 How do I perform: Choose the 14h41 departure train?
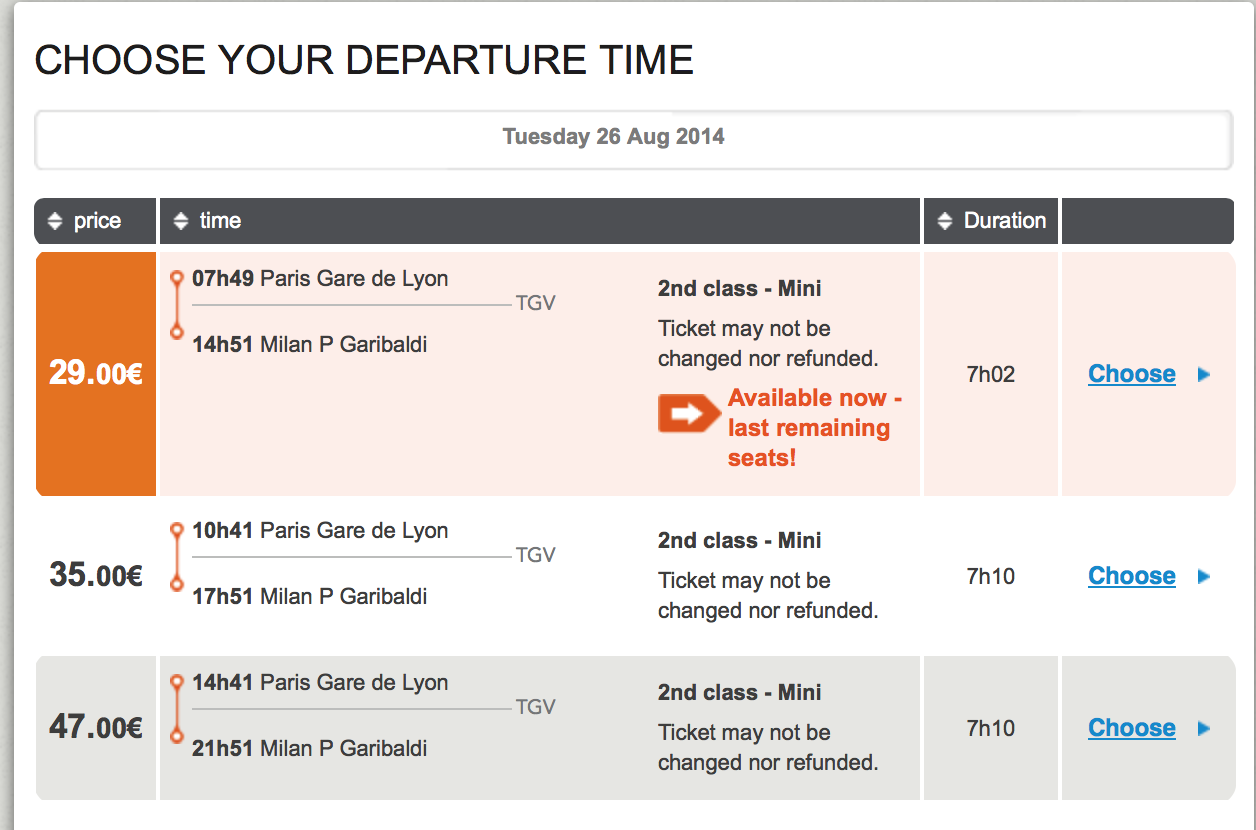(x=1131, y=728)
